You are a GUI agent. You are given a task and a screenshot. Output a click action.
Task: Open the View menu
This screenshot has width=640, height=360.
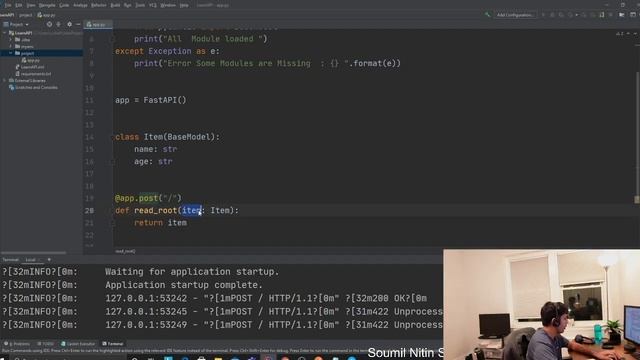click(31, 5)
